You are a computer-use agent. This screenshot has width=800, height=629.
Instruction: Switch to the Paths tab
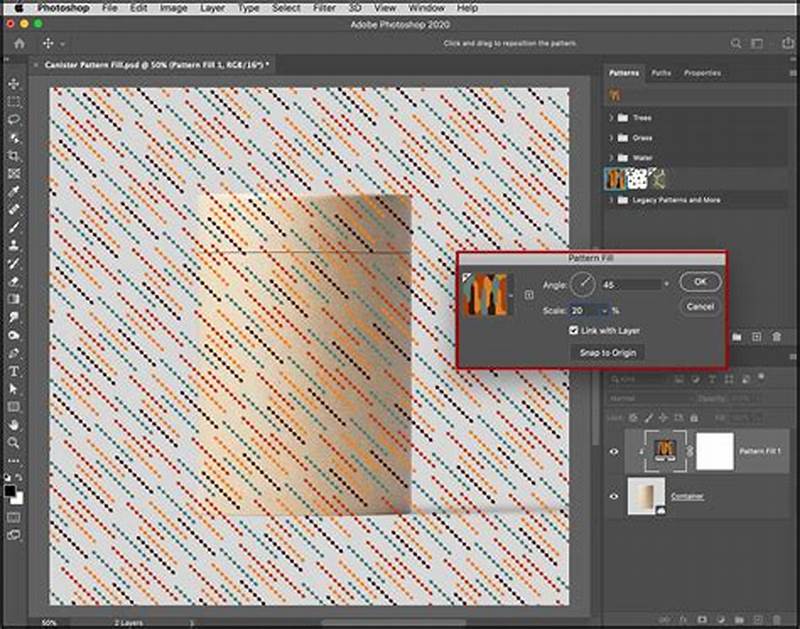coord(660,73)
